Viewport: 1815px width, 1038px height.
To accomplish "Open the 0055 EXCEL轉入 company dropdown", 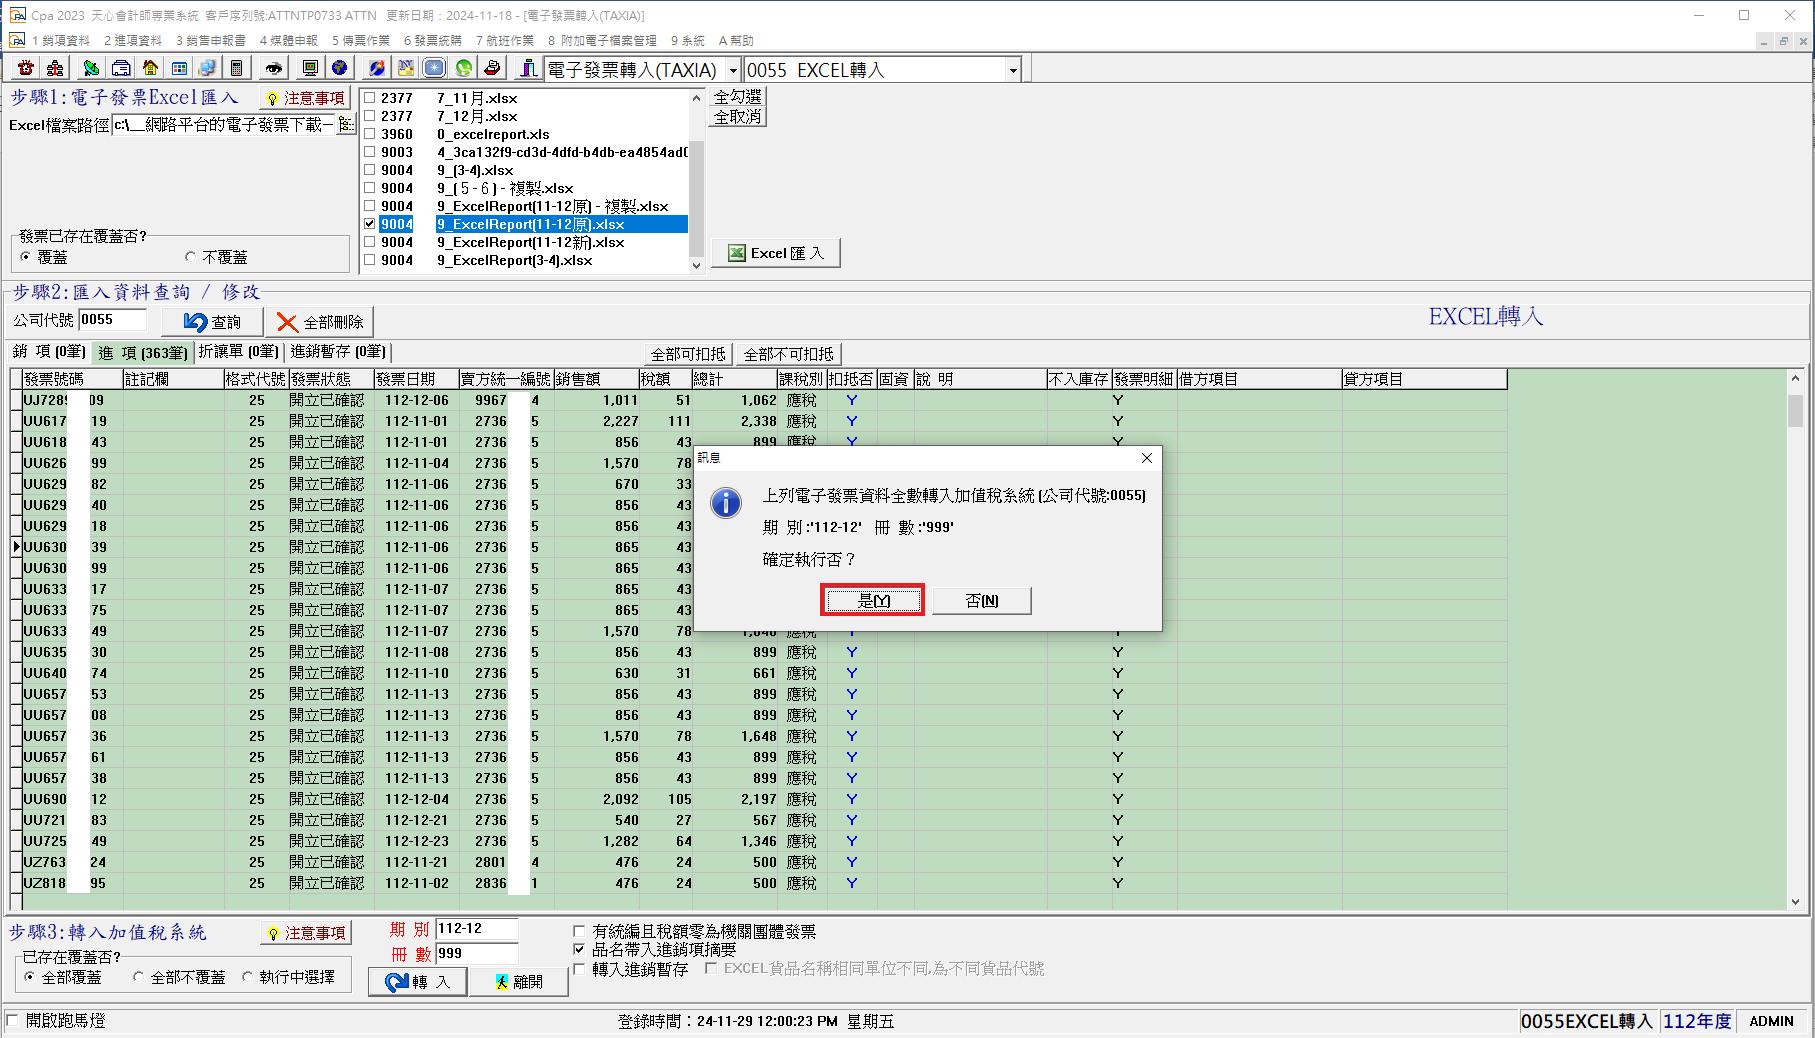I will (1013, 70).
